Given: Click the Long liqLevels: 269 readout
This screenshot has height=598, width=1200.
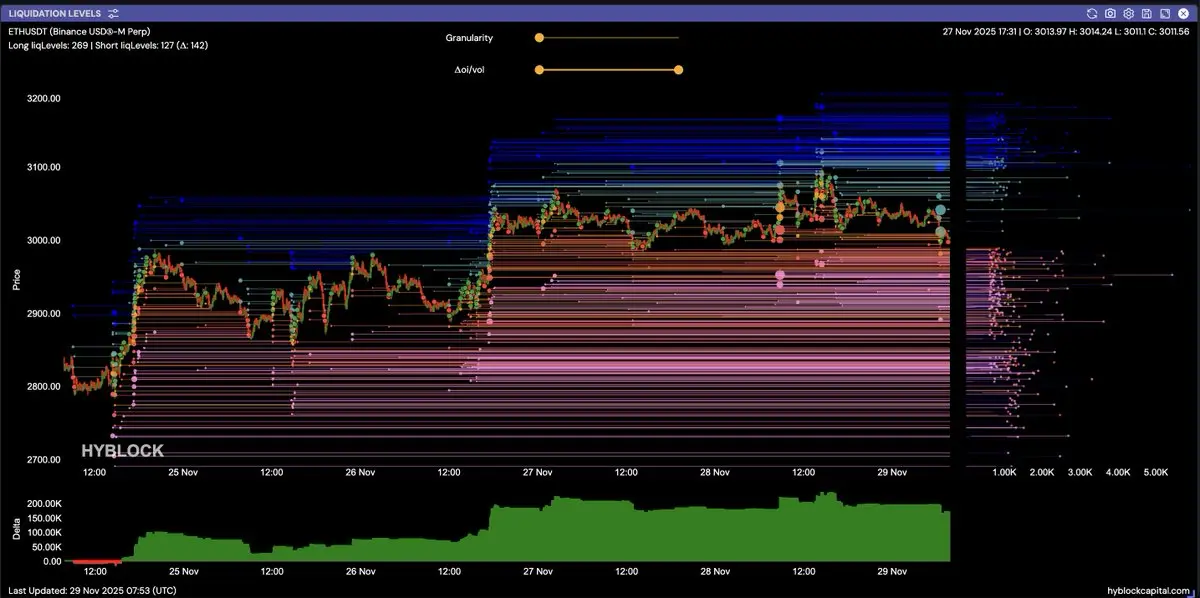Looking at the screenshot, I should [x=47, y=46].
